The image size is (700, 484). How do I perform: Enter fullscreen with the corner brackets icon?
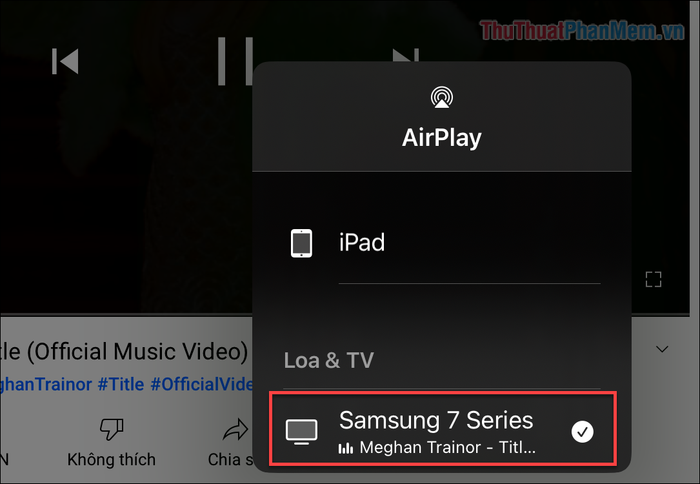coord(653,279)
